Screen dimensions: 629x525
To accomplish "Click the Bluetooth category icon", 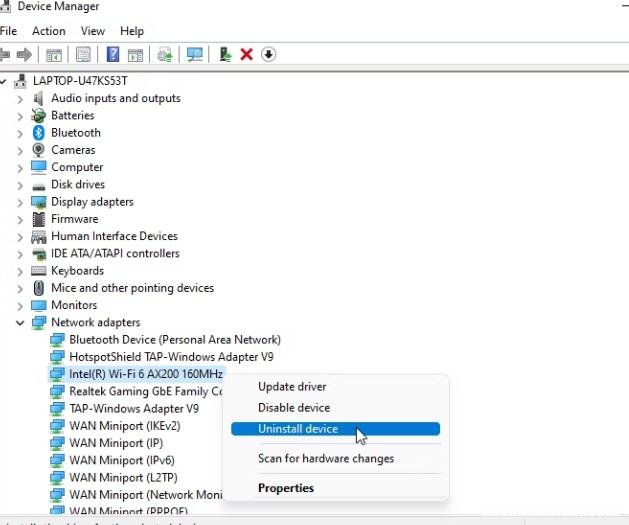I will (x=39, y=133).
